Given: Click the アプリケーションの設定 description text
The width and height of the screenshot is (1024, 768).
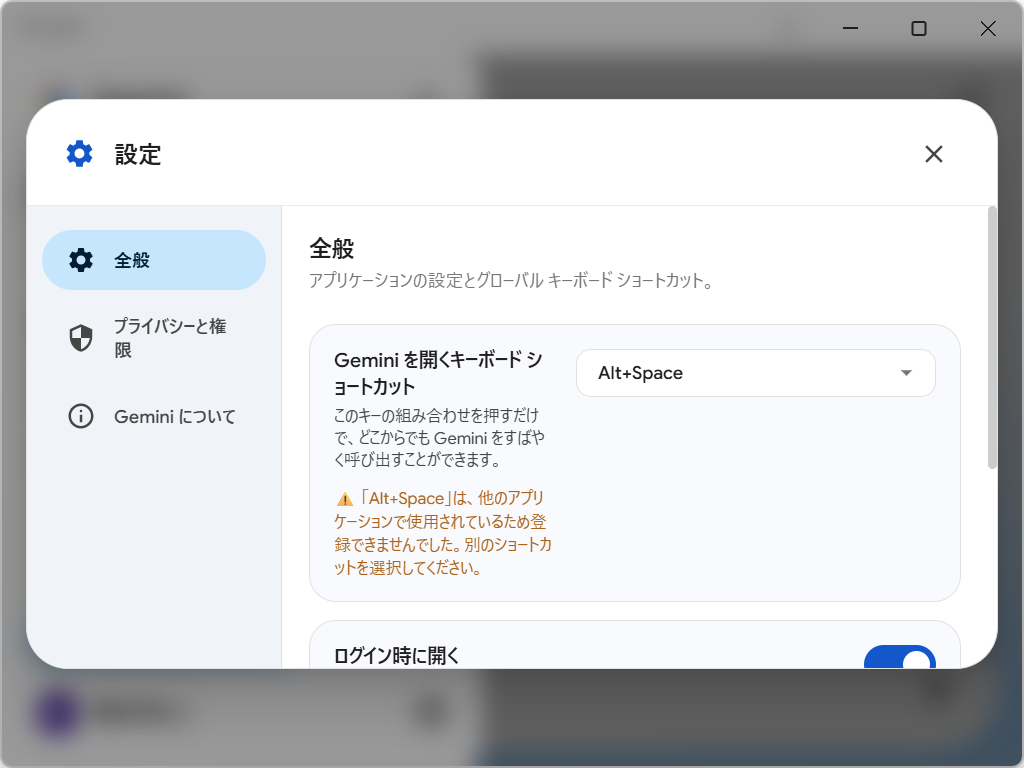Looking at the screenshot, I should point(511,281).
